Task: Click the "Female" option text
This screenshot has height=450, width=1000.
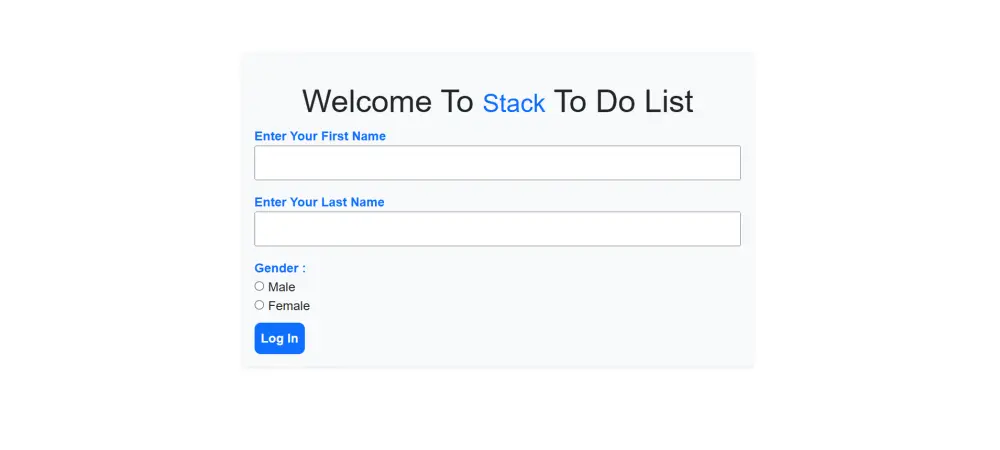Action: click(289, 306)
